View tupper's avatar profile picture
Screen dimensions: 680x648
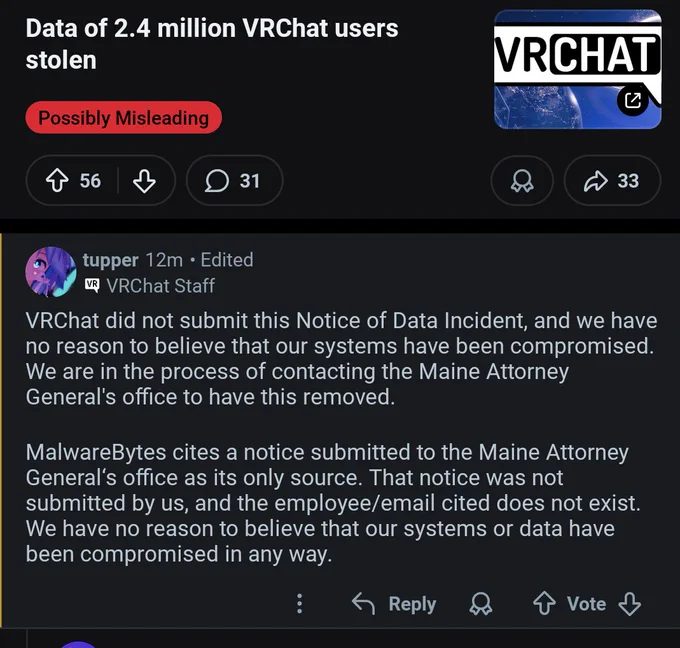51,272
